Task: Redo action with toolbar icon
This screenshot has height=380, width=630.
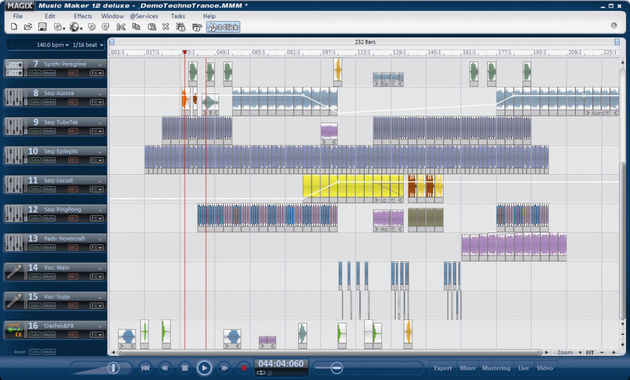Action: (106, 27)
